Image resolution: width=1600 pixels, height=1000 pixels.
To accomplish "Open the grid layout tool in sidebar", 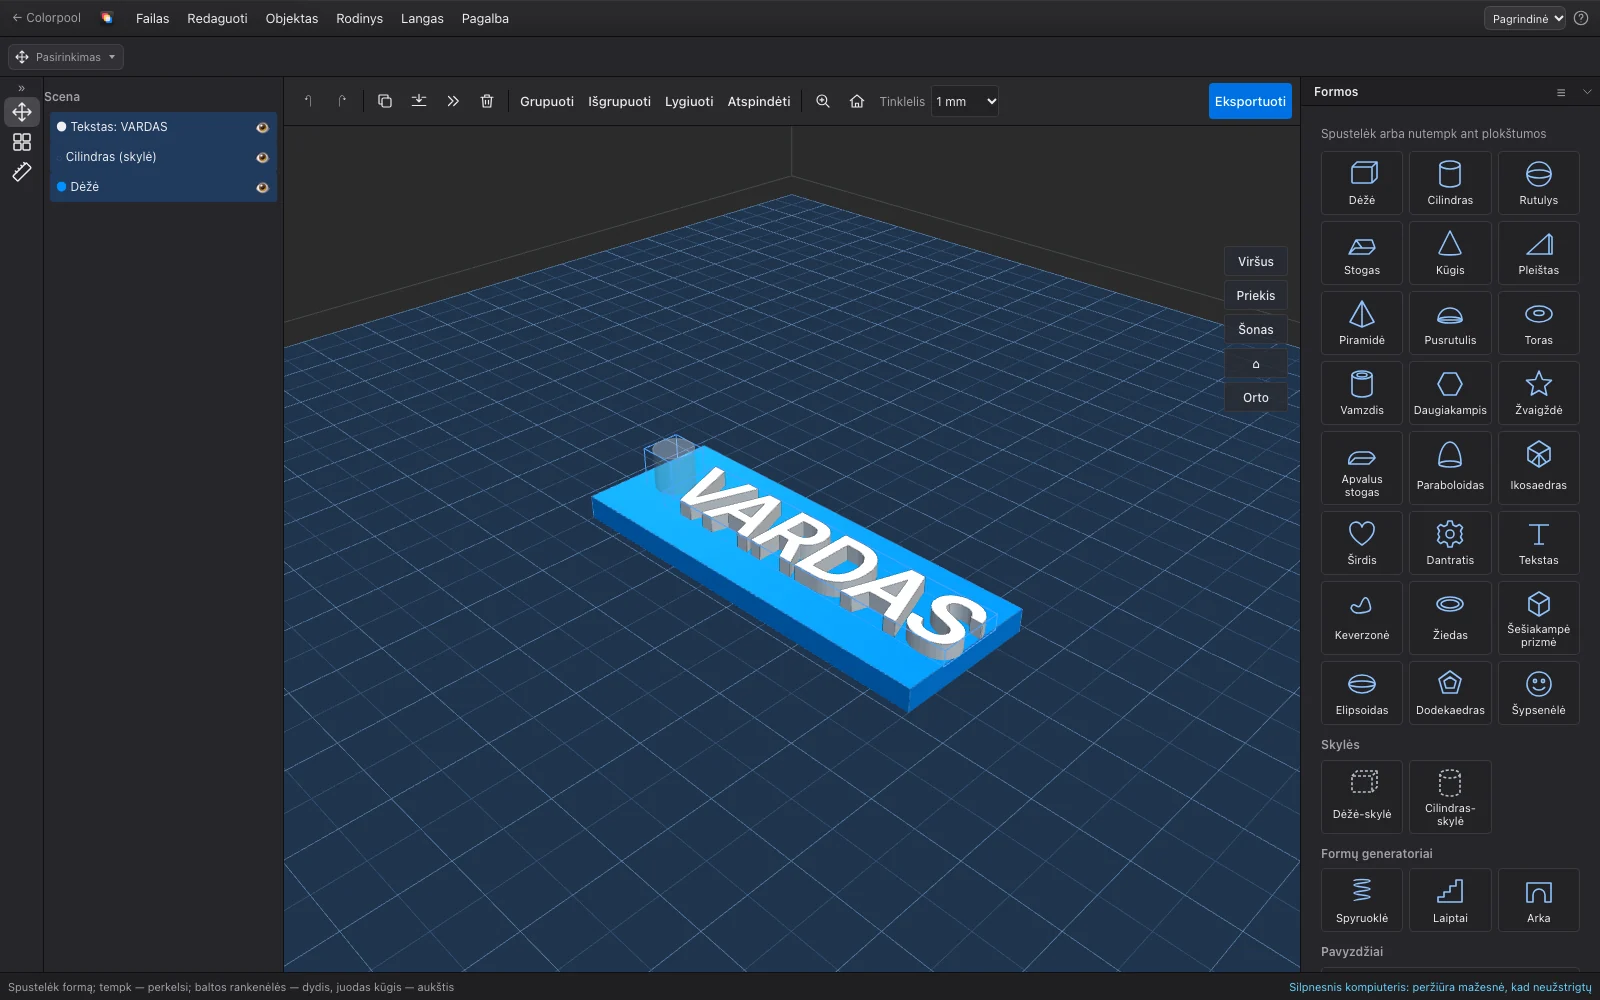I will [x=22, y=142].
